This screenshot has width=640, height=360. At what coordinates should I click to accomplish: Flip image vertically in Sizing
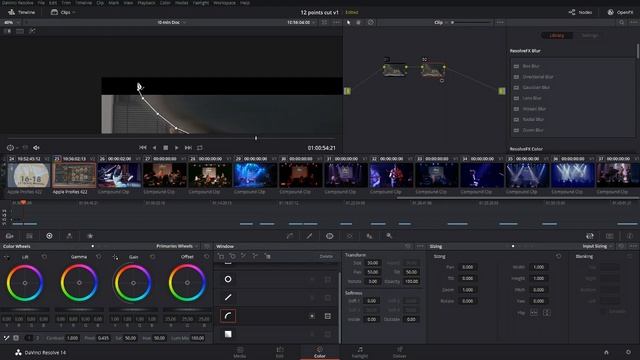[547, 313]
